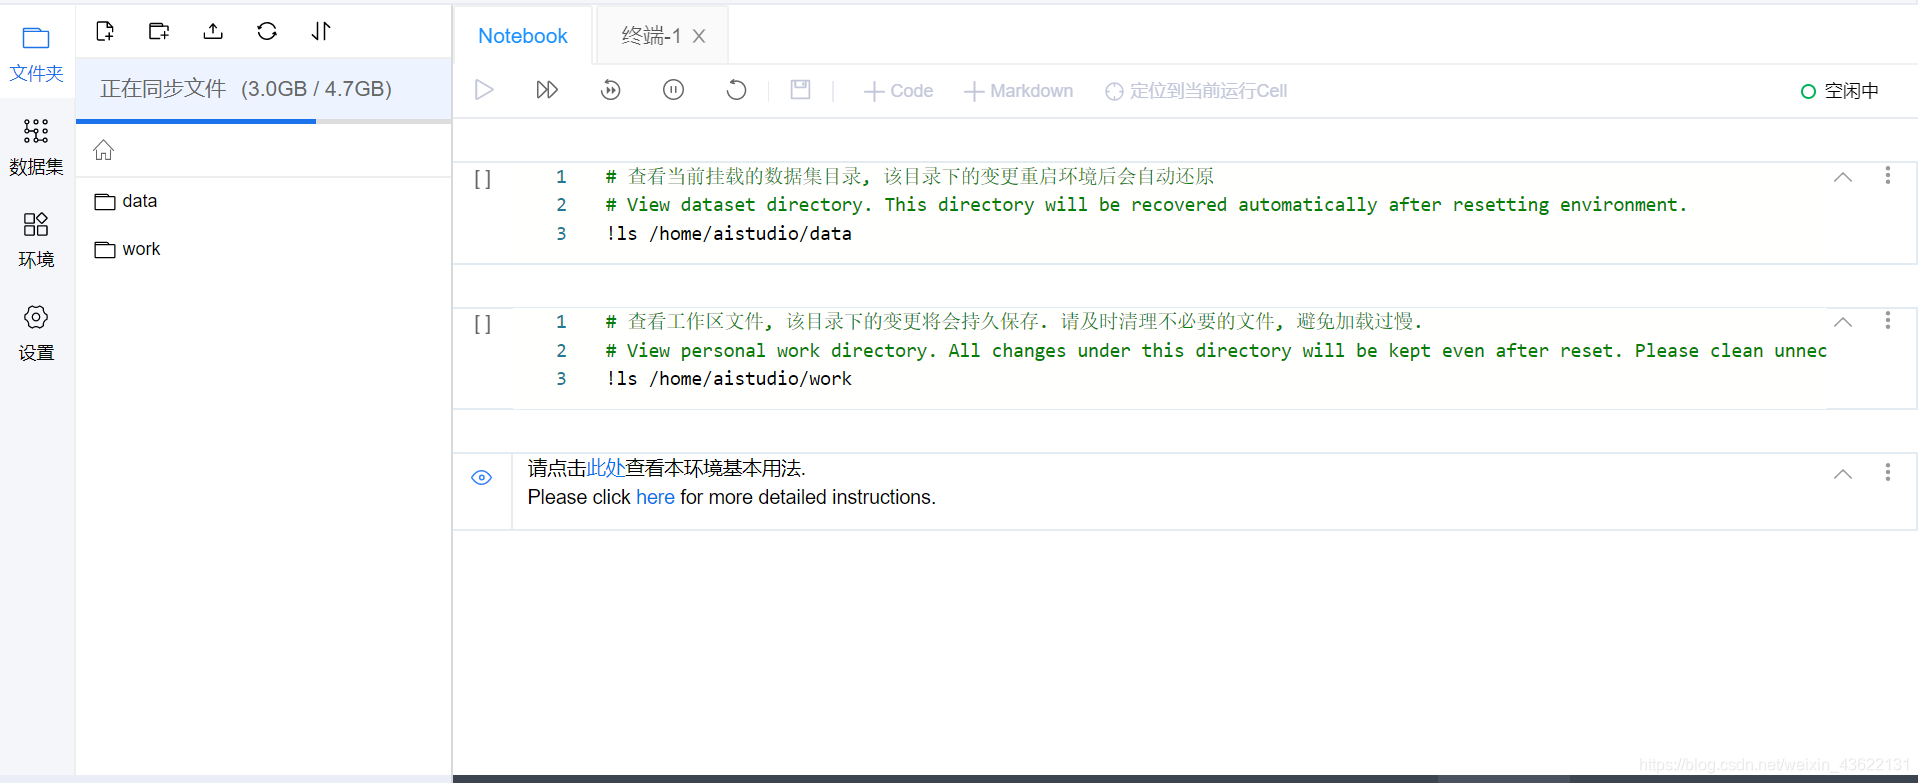Restart the kernel with the circular arrow

click(x=736, y=90)
